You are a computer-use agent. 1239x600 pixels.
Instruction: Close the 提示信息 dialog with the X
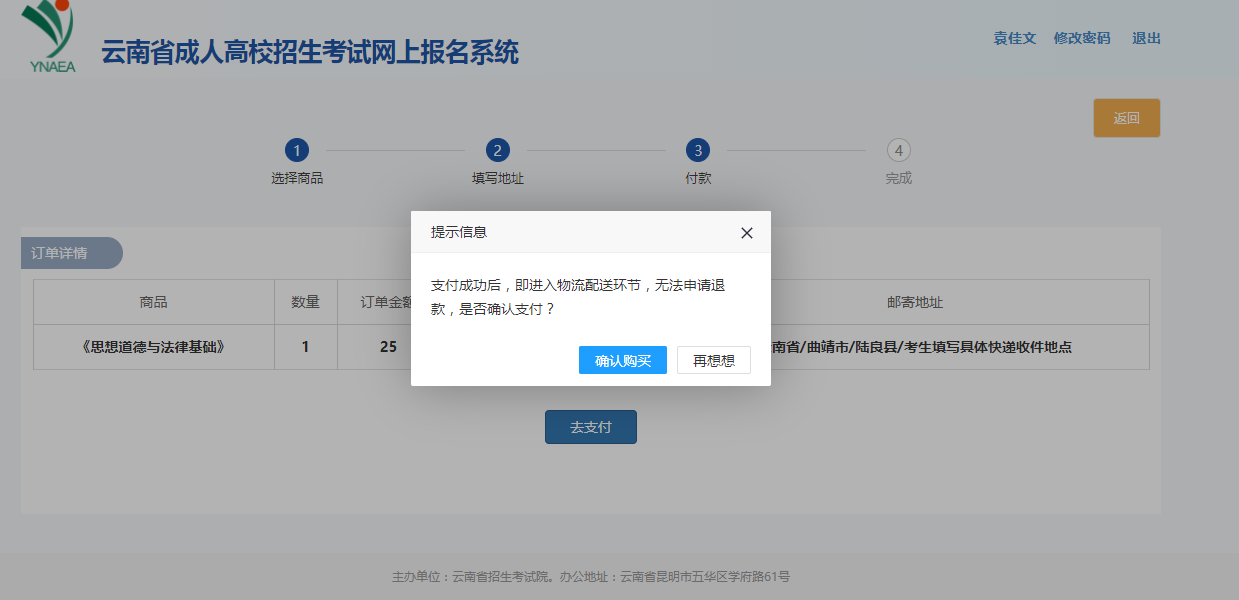[x=746, y=232]
